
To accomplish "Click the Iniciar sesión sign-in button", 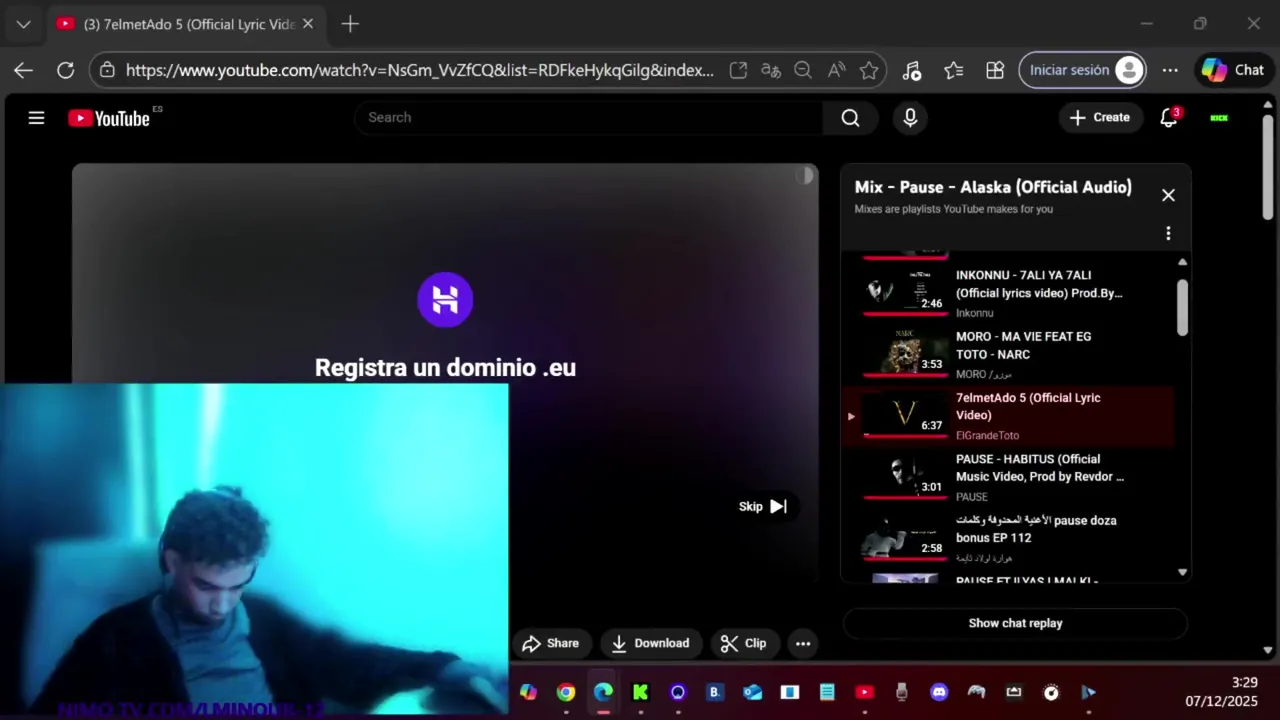I will (1083, 70).
